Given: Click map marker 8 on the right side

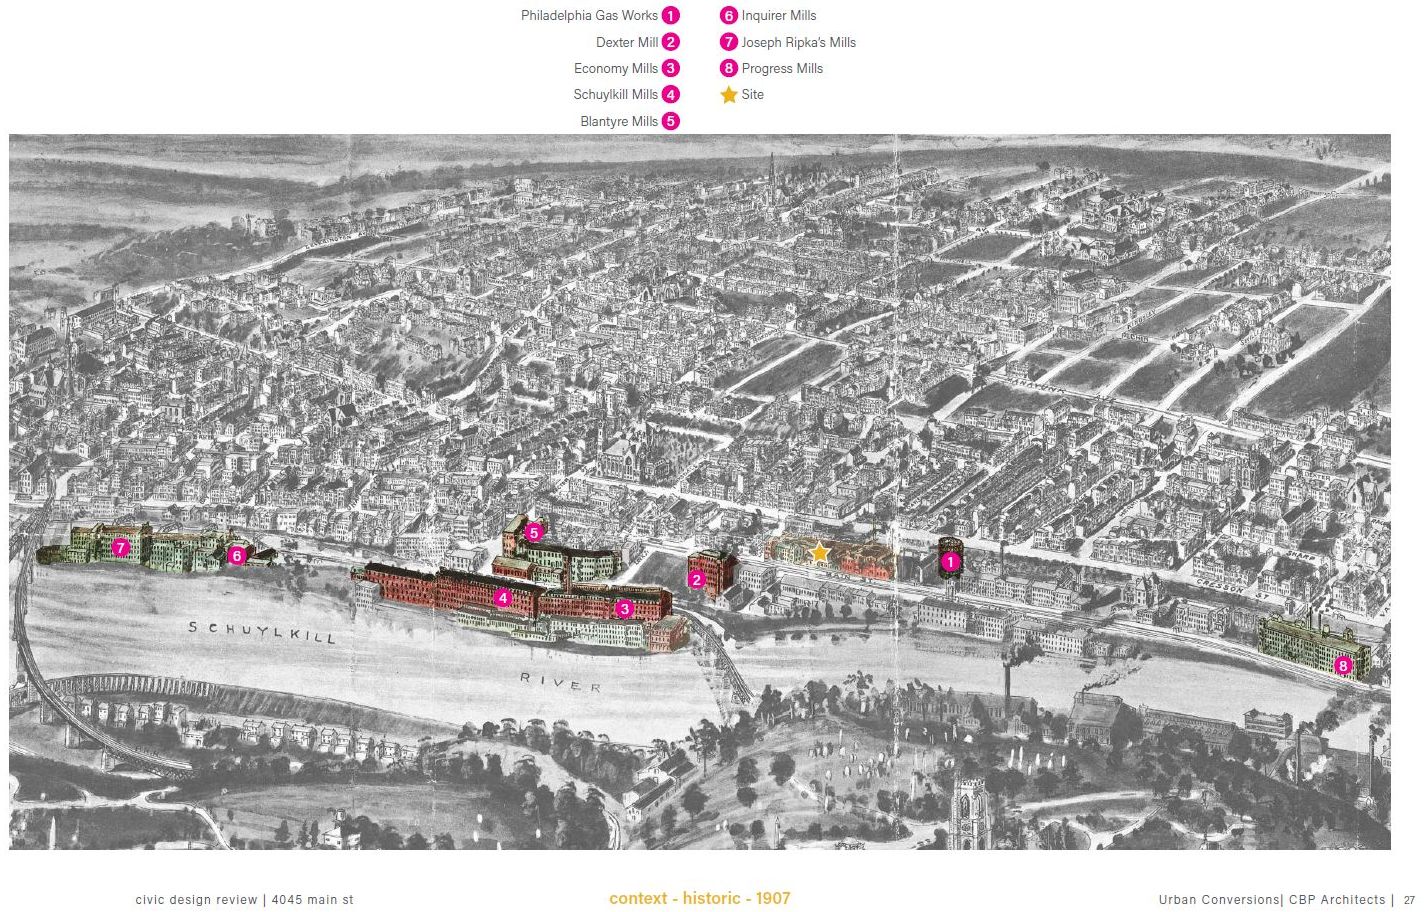Looking at the screenshot, I should (1343, 665).
